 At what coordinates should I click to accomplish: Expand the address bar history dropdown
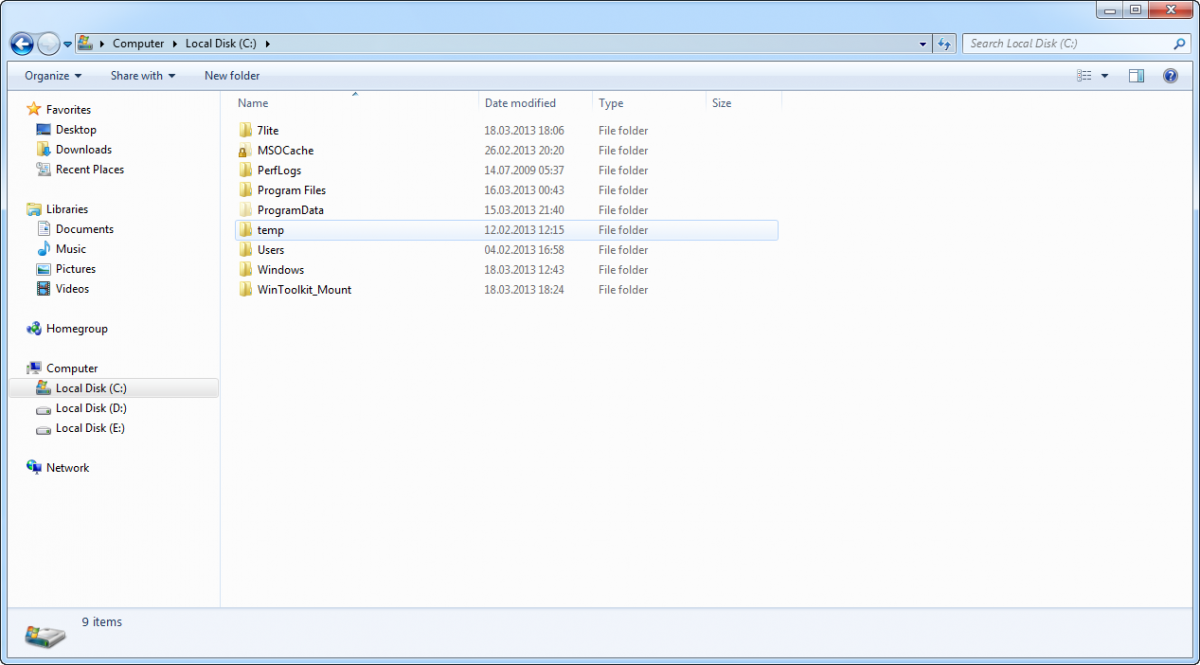click(x=922, y=44)
